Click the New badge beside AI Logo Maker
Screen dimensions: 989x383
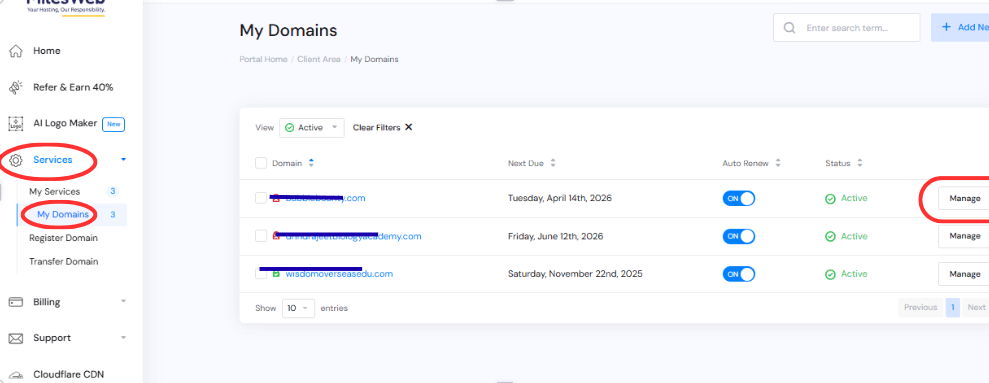tap(114, 124)
